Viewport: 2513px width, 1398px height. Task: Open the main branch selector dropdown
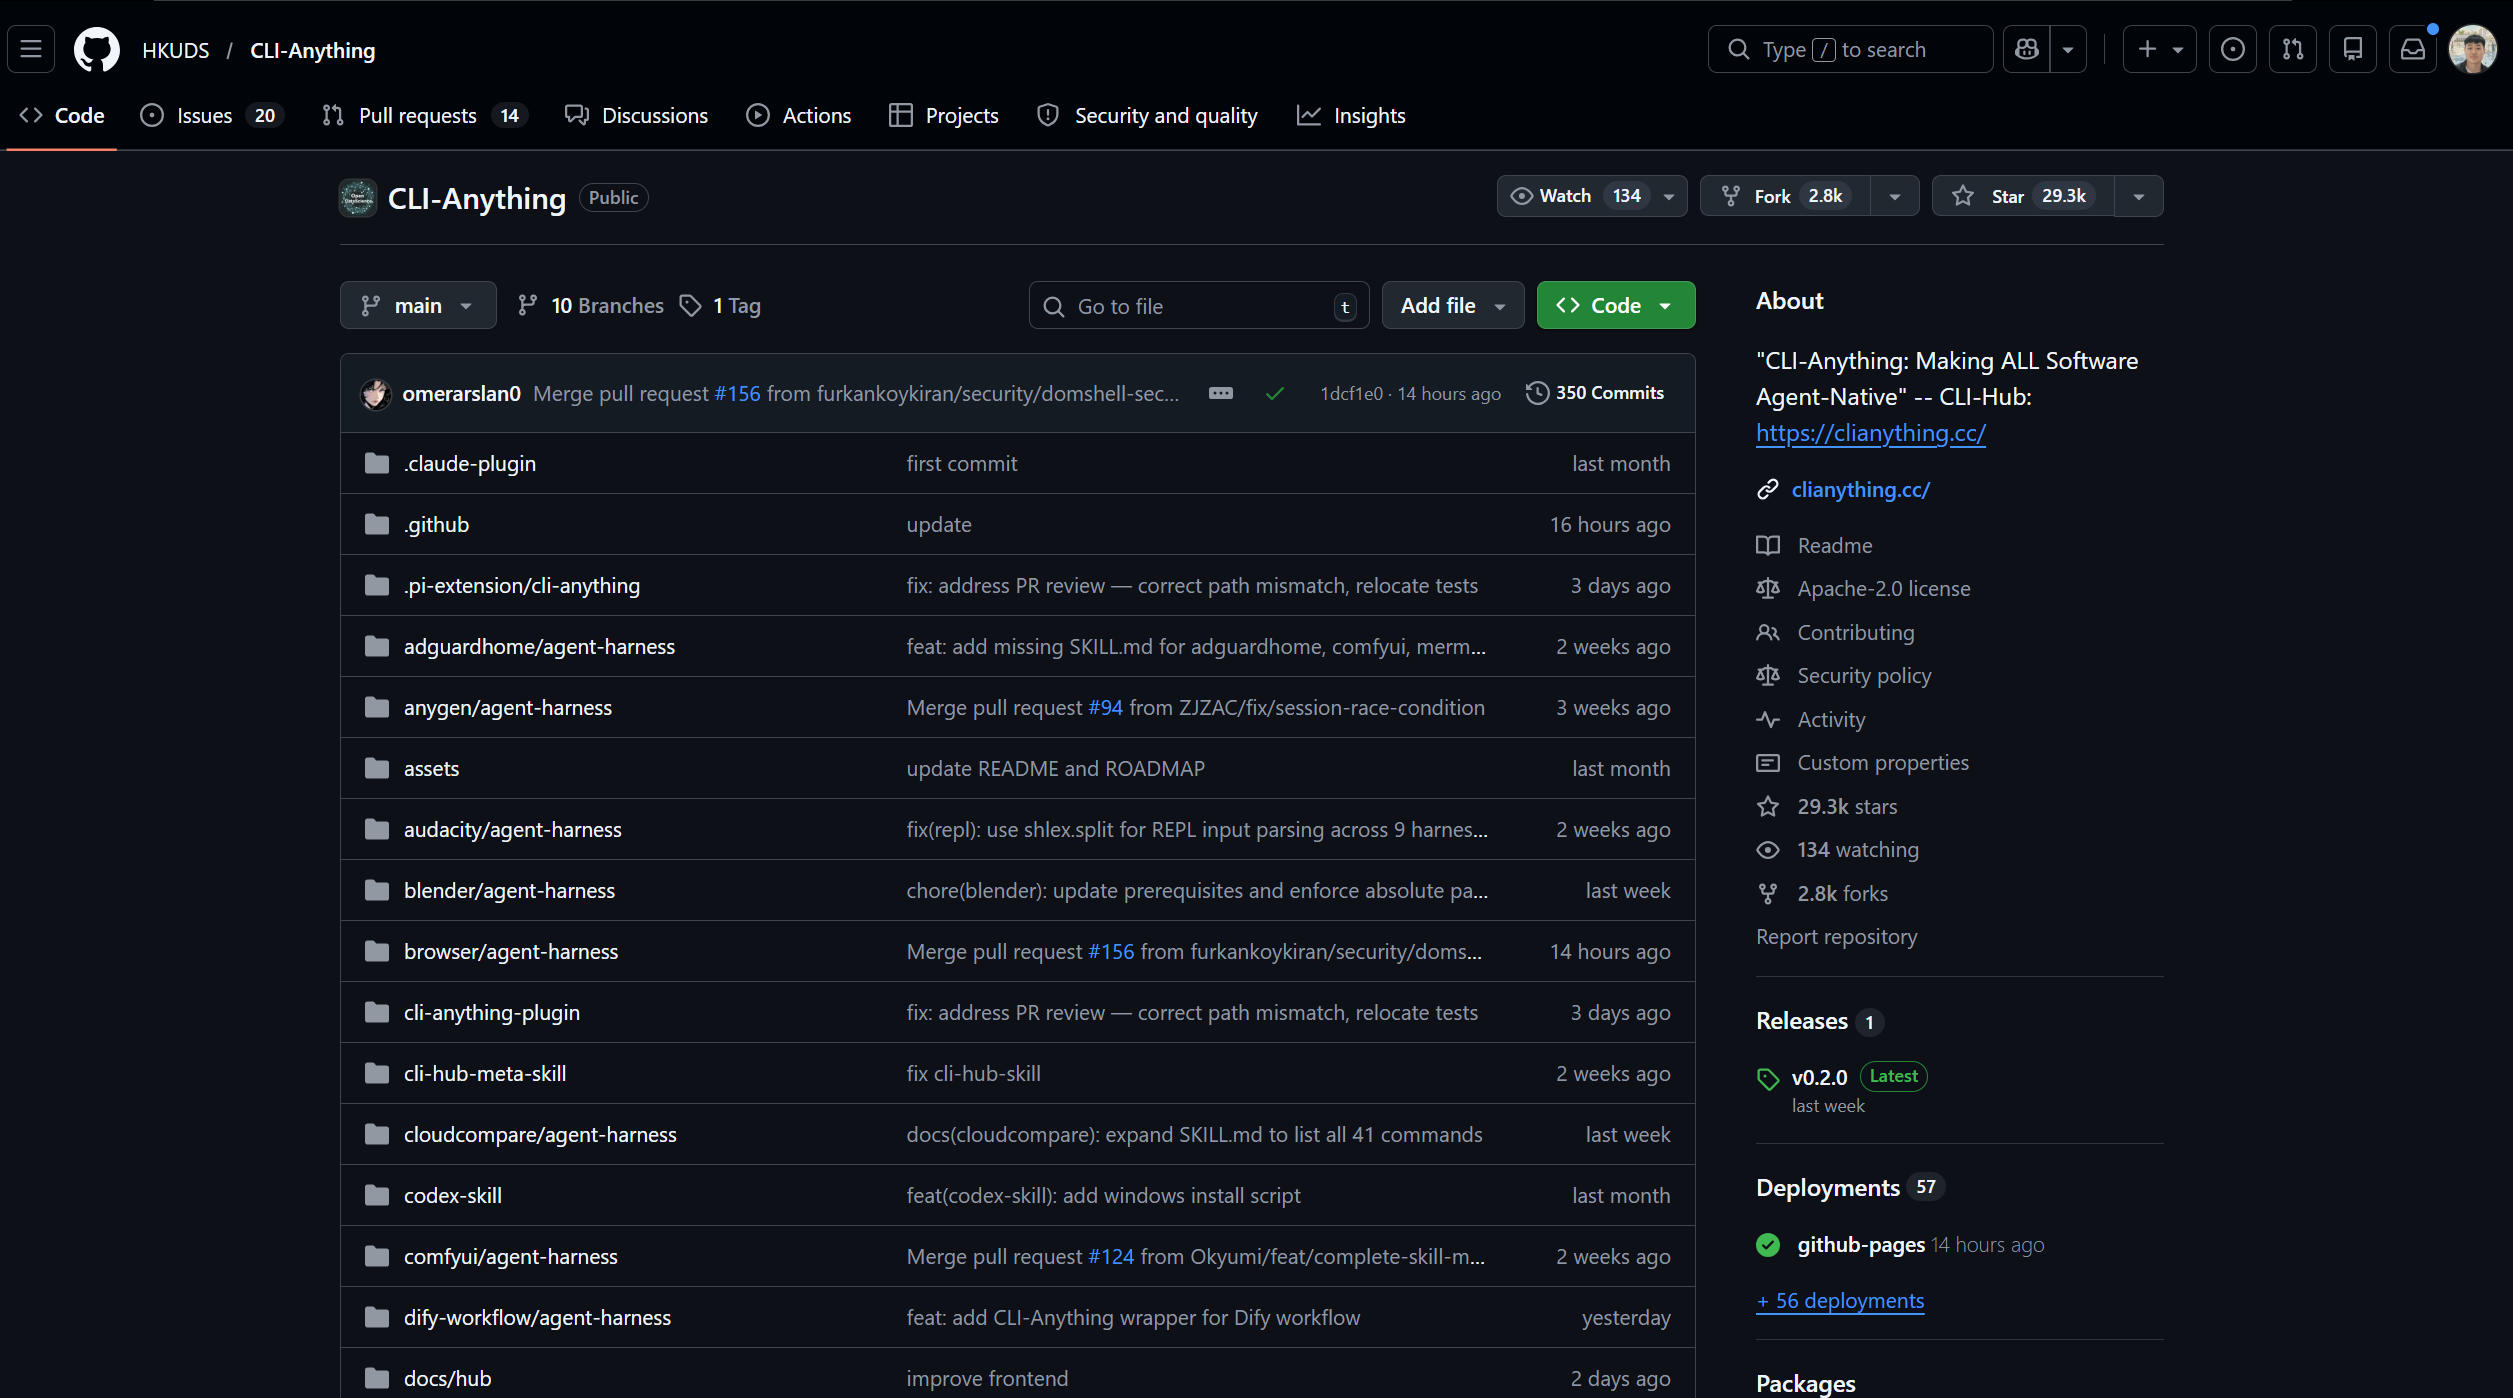tap(418, 305)
